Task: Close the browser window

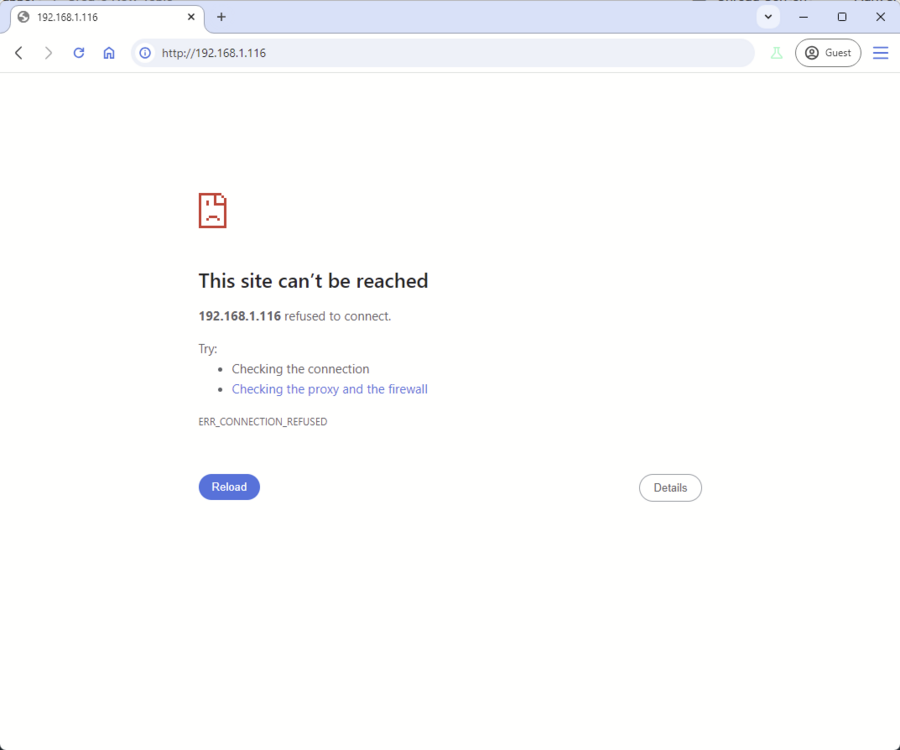Action: (x=880, y=17)
